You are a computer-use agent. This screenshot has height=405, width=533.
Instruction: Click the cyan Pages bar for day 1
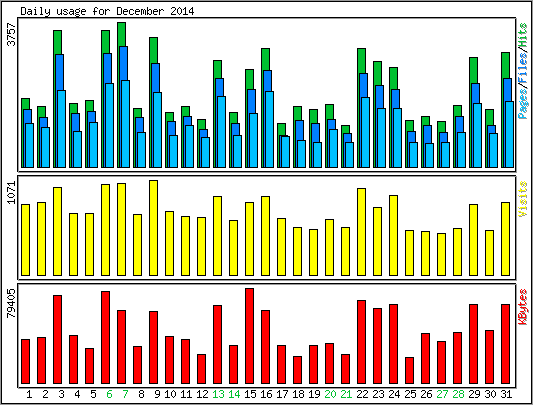30,146
